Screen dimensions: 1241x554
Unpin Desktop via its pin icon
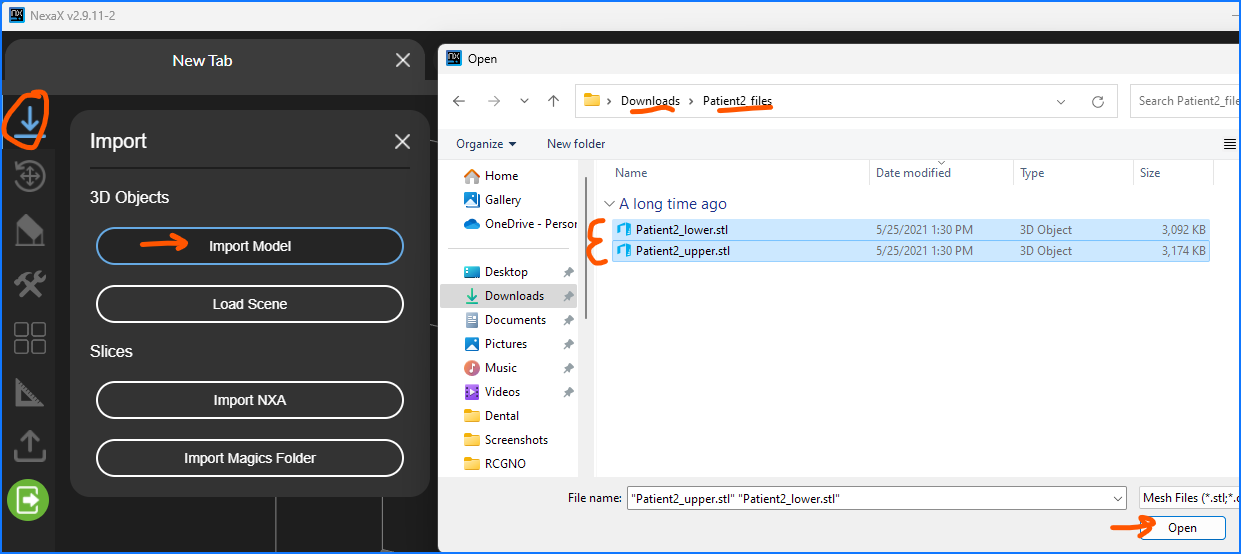(568, 272)
